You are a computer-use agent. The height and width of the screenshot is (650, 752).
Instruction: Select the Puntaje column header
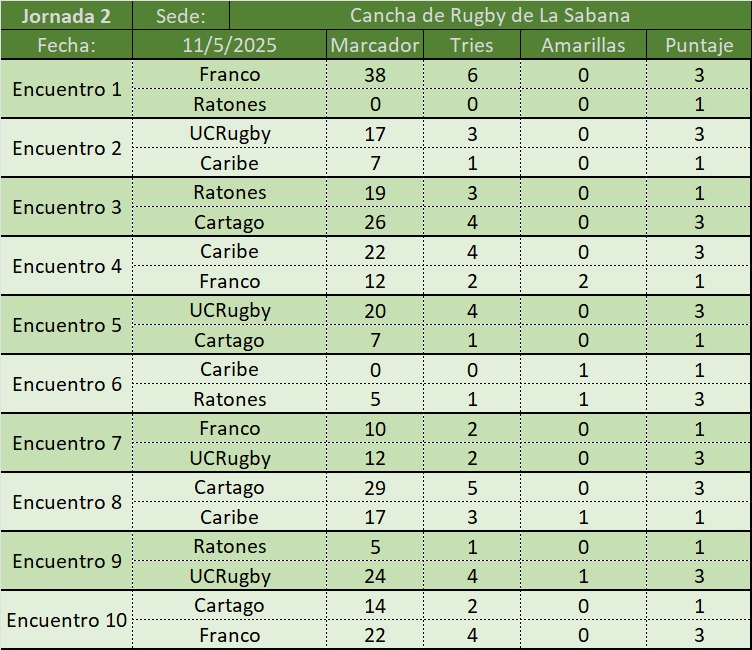click(699, 45)
